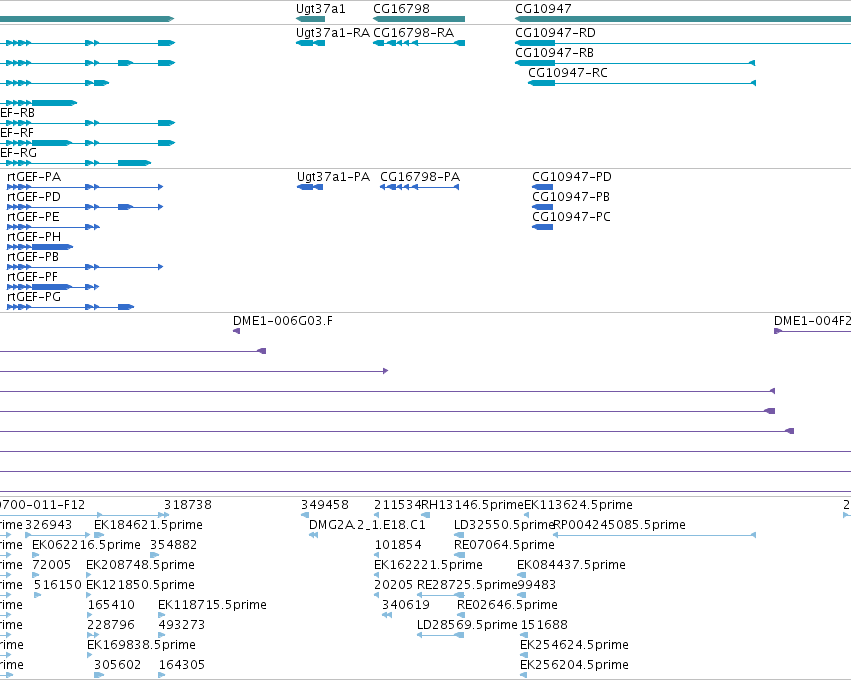Image resolution: width=851 pixels, height=680 pixels.
Task: Select the CG10947-PD protein label
Action: (572, 177)
